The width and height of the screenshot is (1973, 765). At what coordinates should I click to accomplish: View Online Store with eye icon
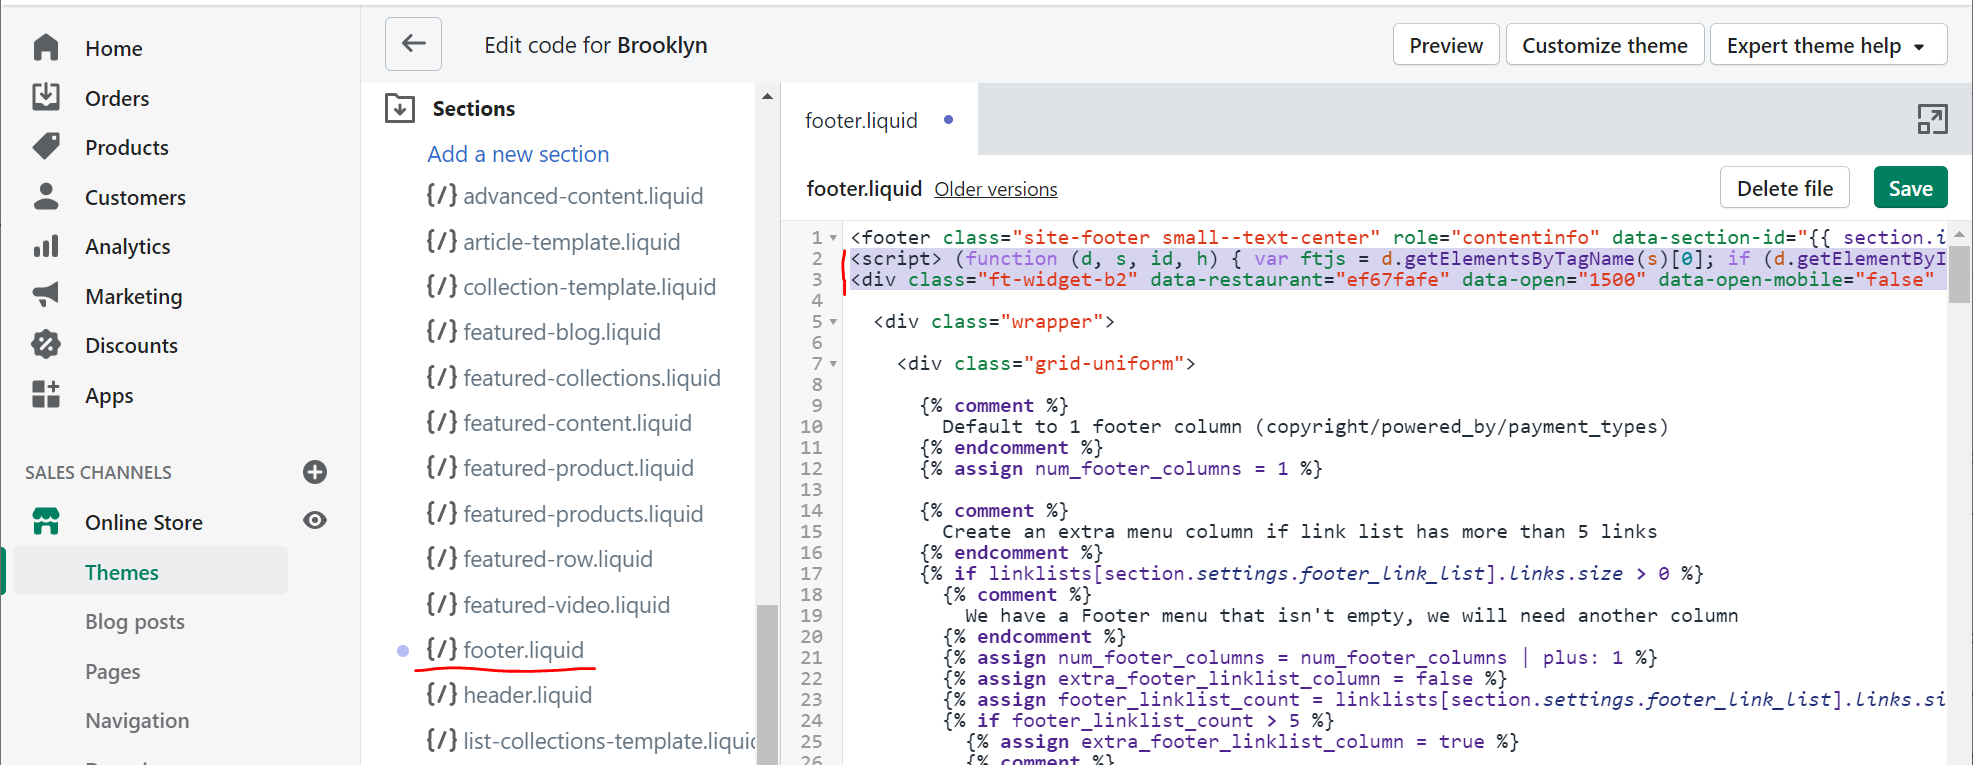pyautogui.click(x=315, y=521)
